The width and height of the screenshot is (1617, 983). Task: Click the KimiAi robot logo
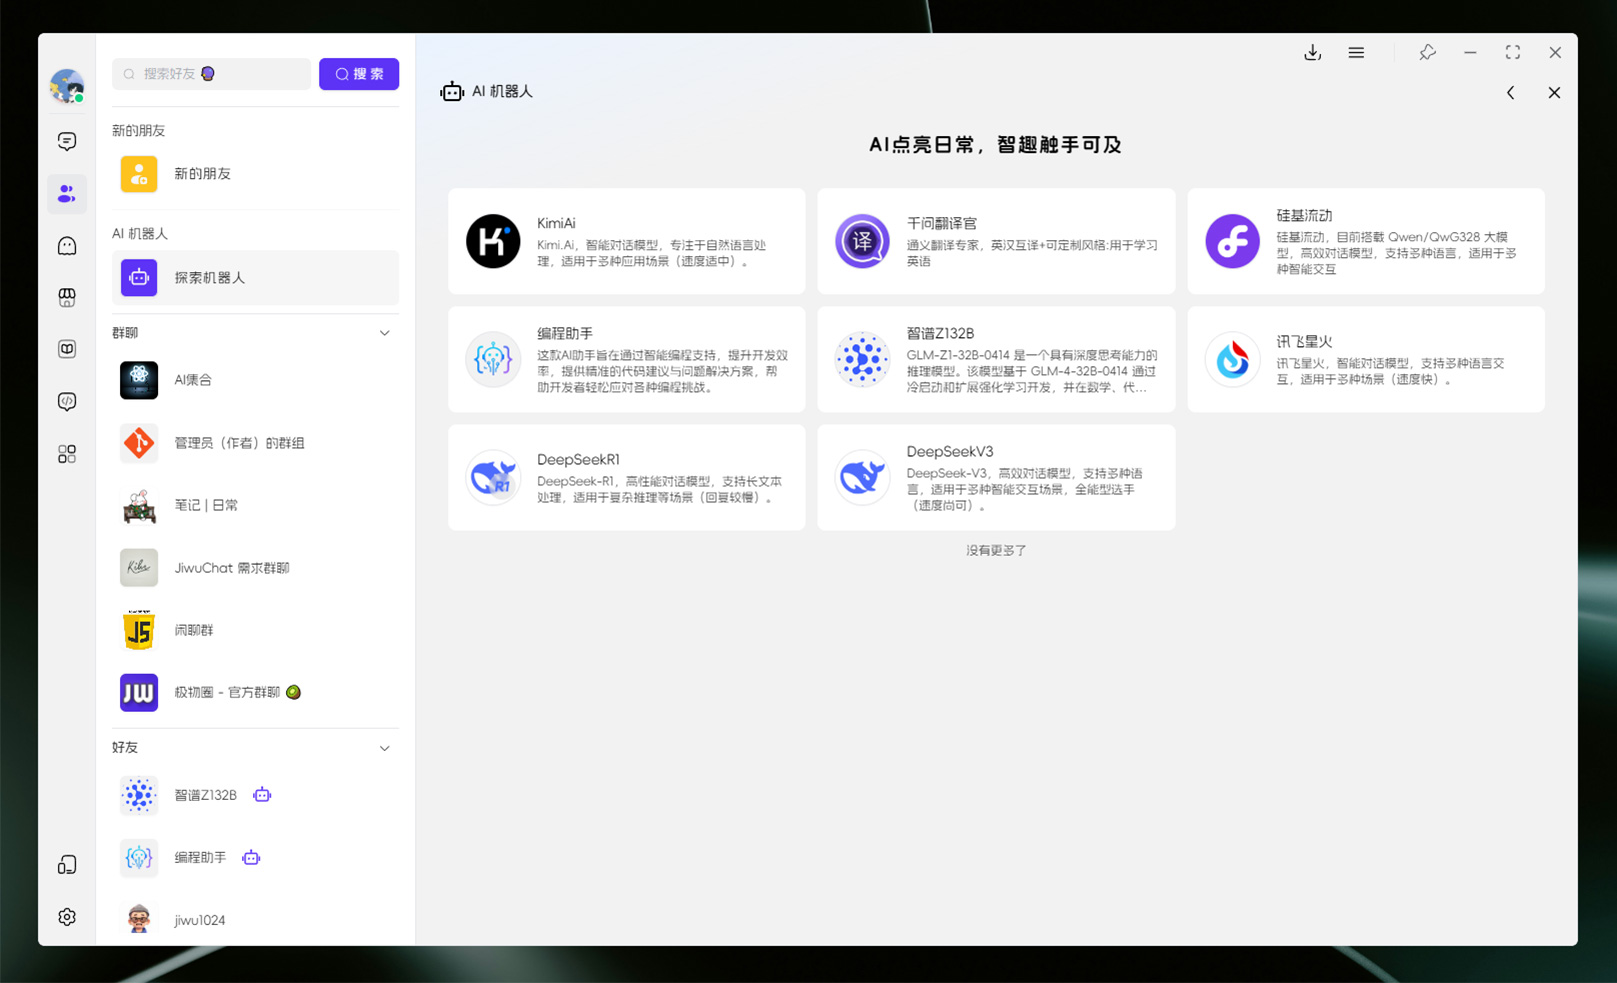click(x=493, y=241)
